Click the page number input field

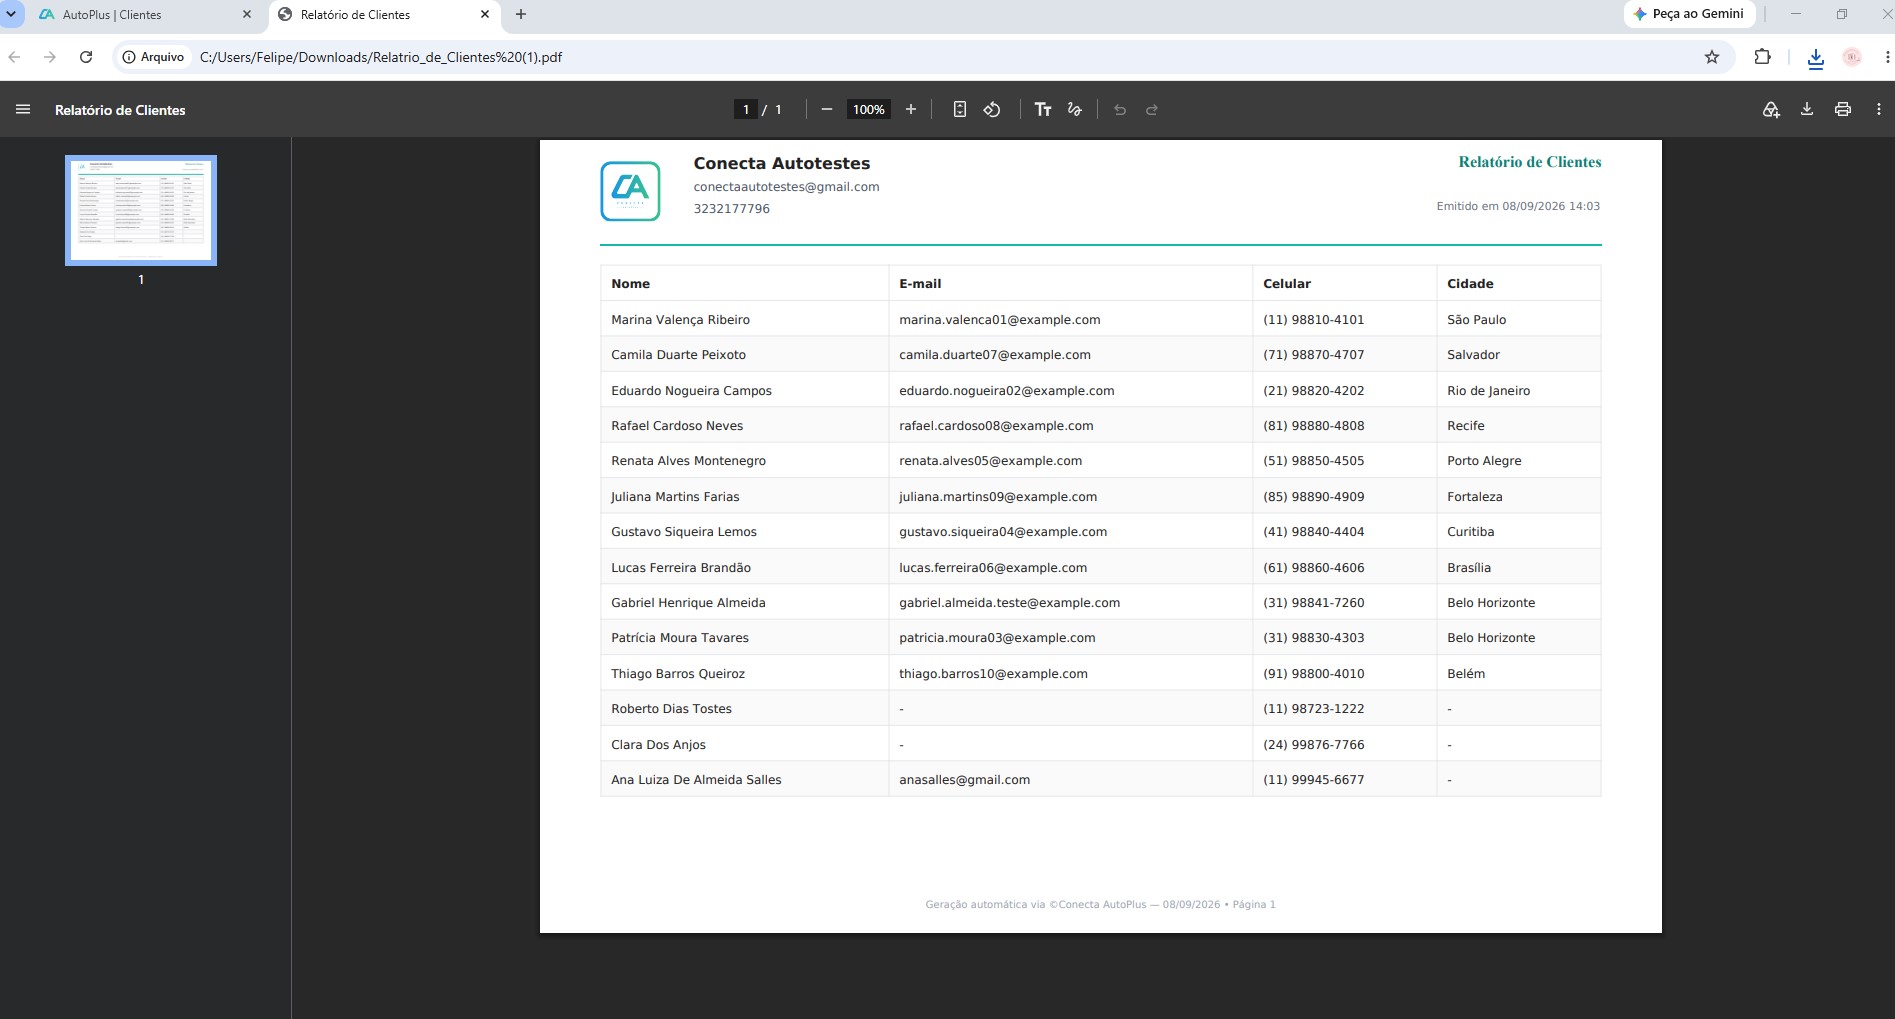746,110
